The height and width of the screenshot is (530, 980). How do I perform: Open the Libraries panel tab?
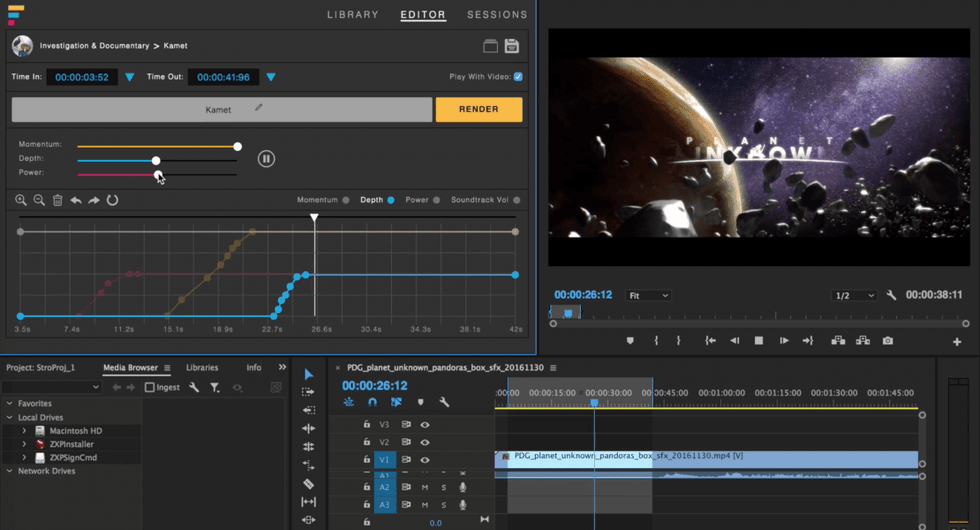point(202,368)
